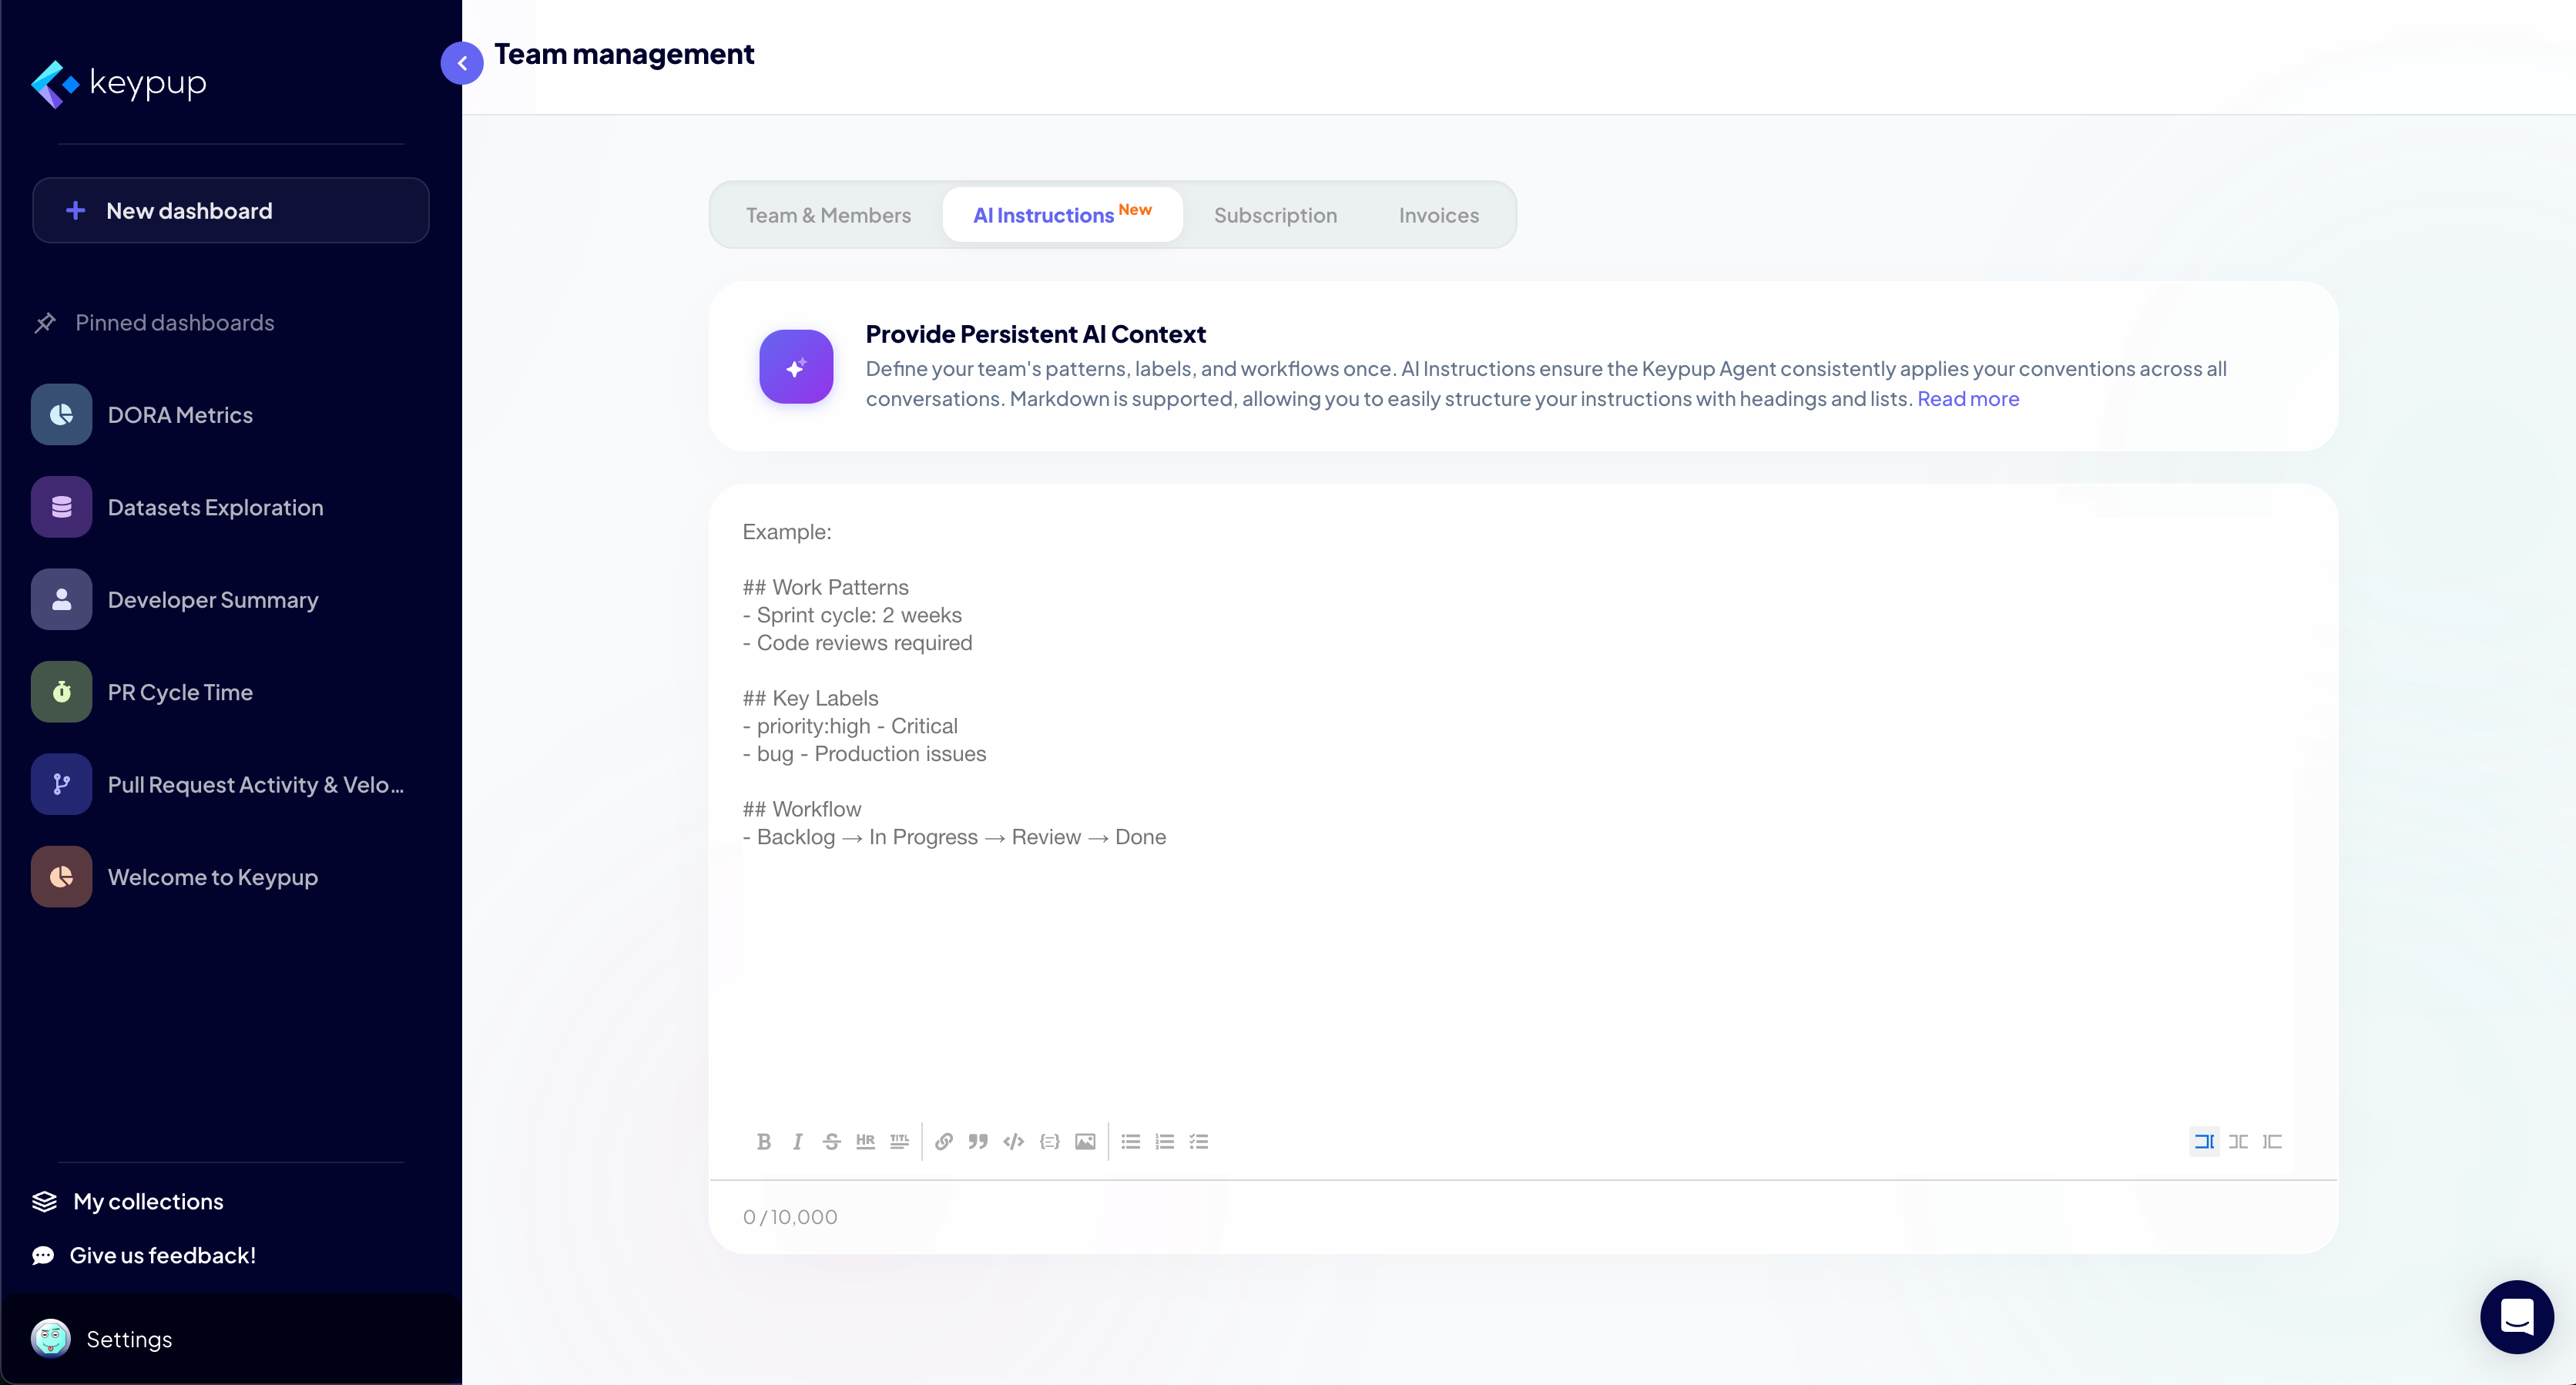
Task: Click the Pinned dashboards label
Action: click(174, 323)
